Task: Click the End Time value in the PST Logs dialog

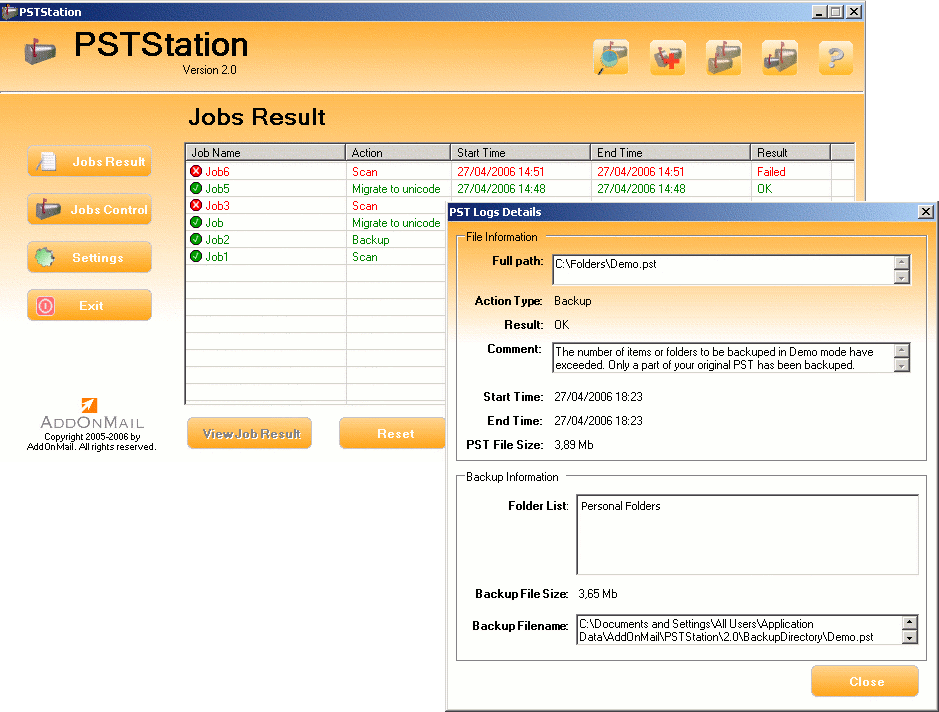Action: 598,421
